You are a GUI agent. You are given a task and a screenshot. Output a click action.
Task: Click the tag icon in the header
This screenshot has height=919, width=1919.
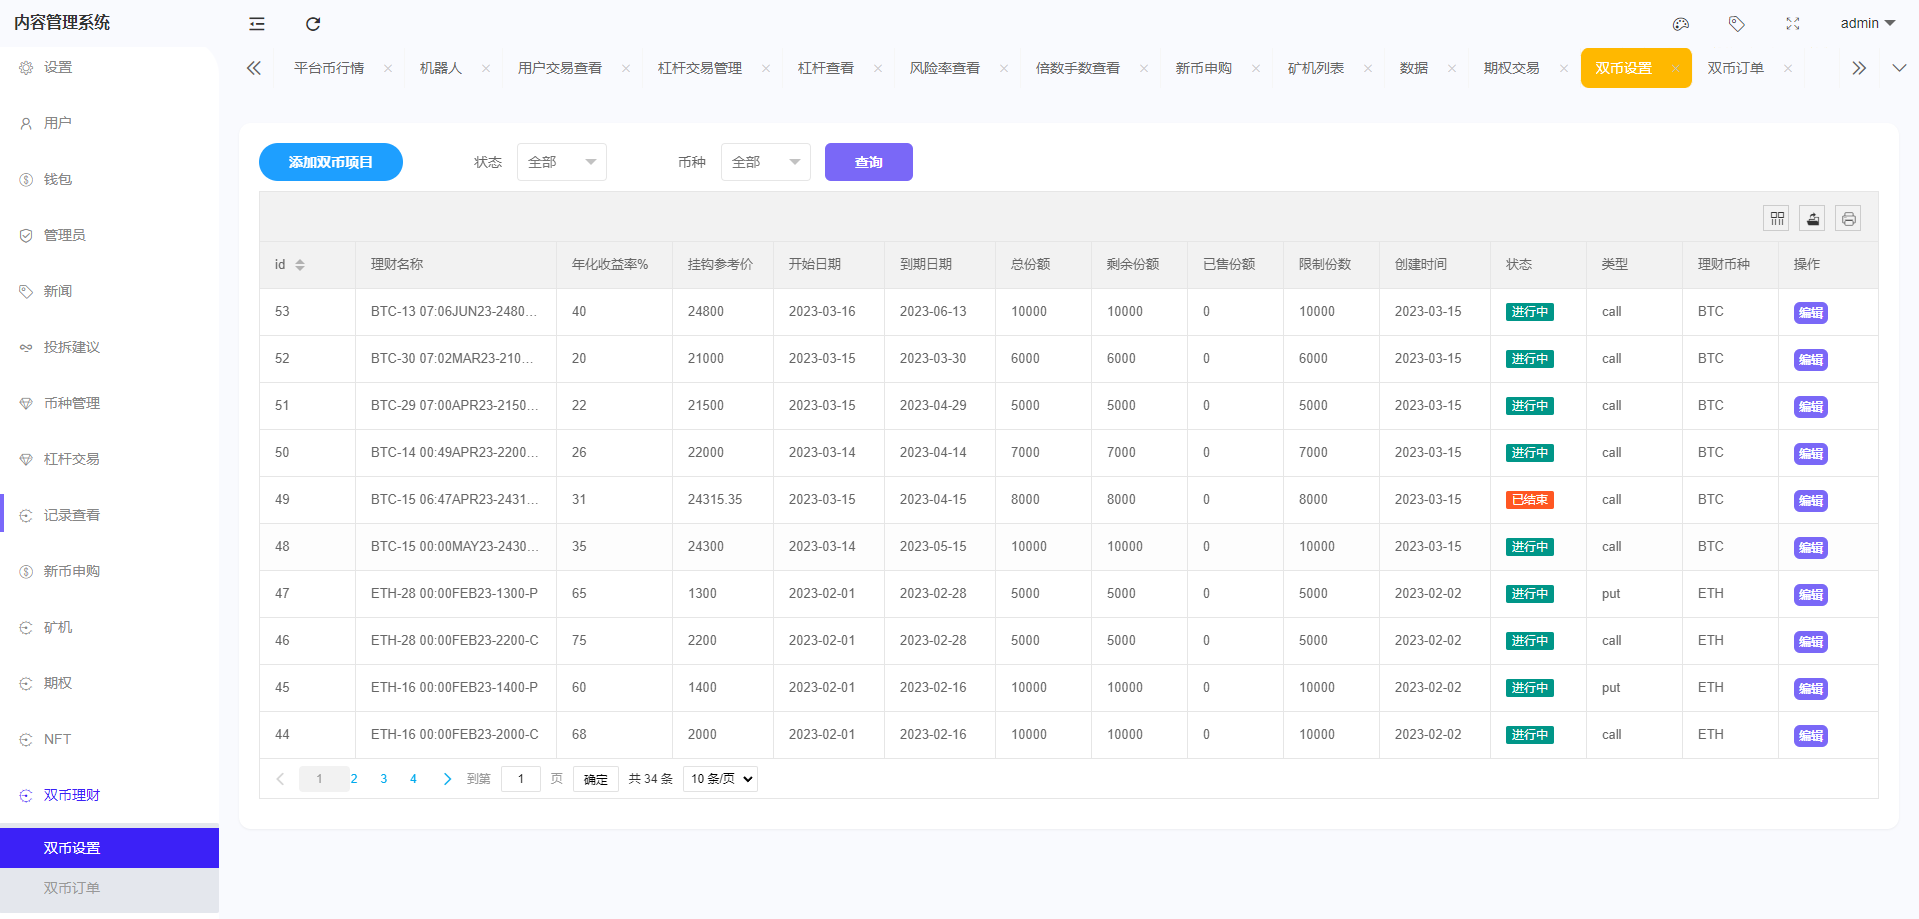click(x=1737, y=23)
